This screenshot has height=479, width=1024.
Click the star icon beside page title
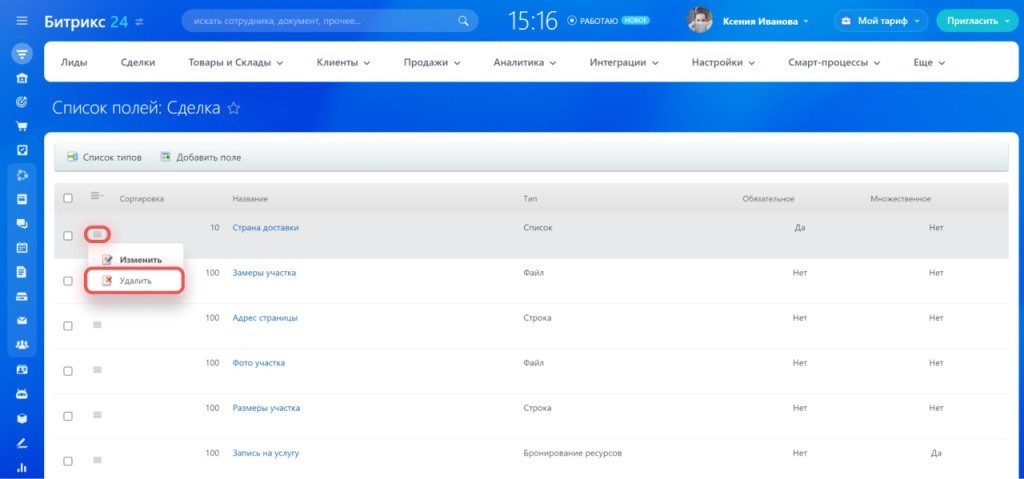click(234, 109)
